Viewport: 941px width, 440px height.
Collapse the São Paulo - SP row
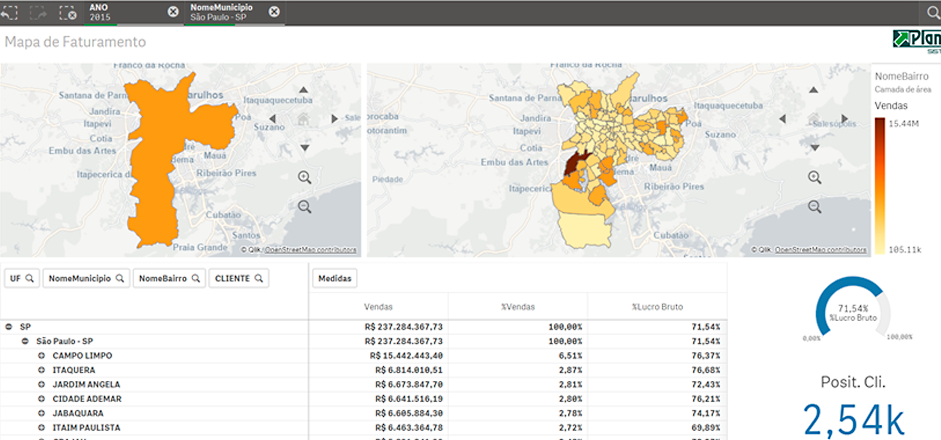[26, 341]
